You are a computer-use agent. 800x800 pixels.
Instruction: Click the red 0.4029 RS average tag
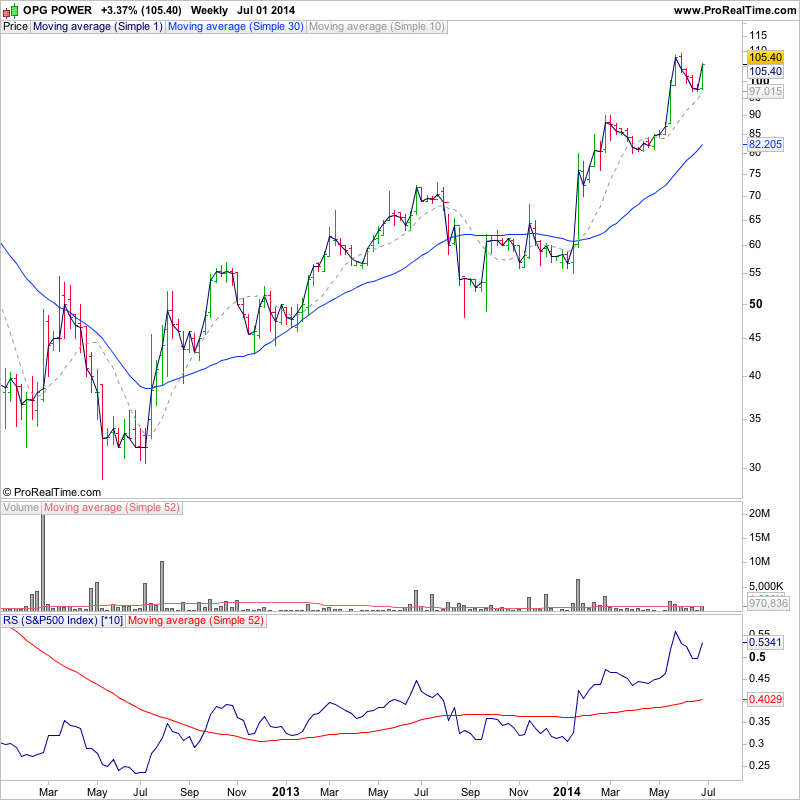[x=765, y=699]
